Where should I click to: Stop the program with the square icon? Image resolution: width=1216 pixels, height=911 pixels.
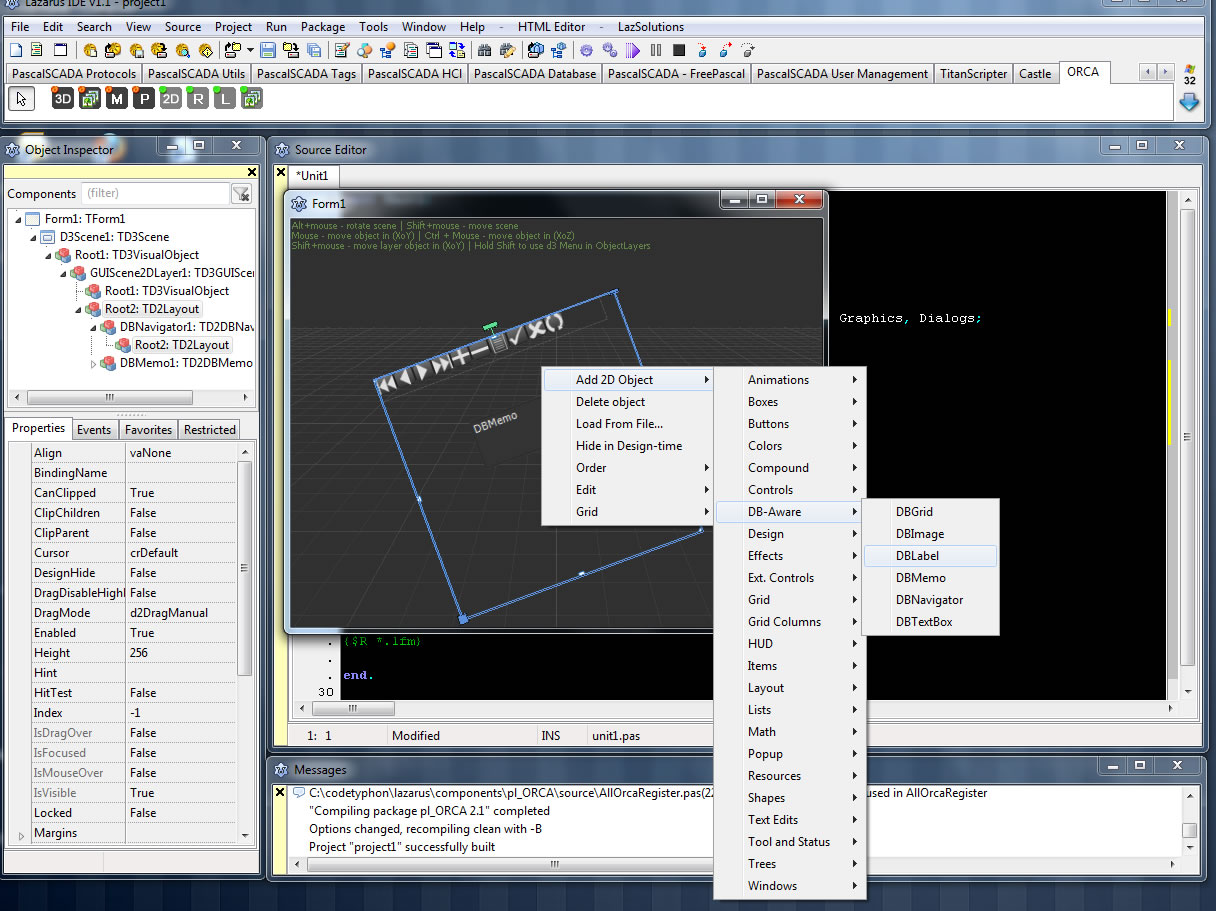click(679, 50)
